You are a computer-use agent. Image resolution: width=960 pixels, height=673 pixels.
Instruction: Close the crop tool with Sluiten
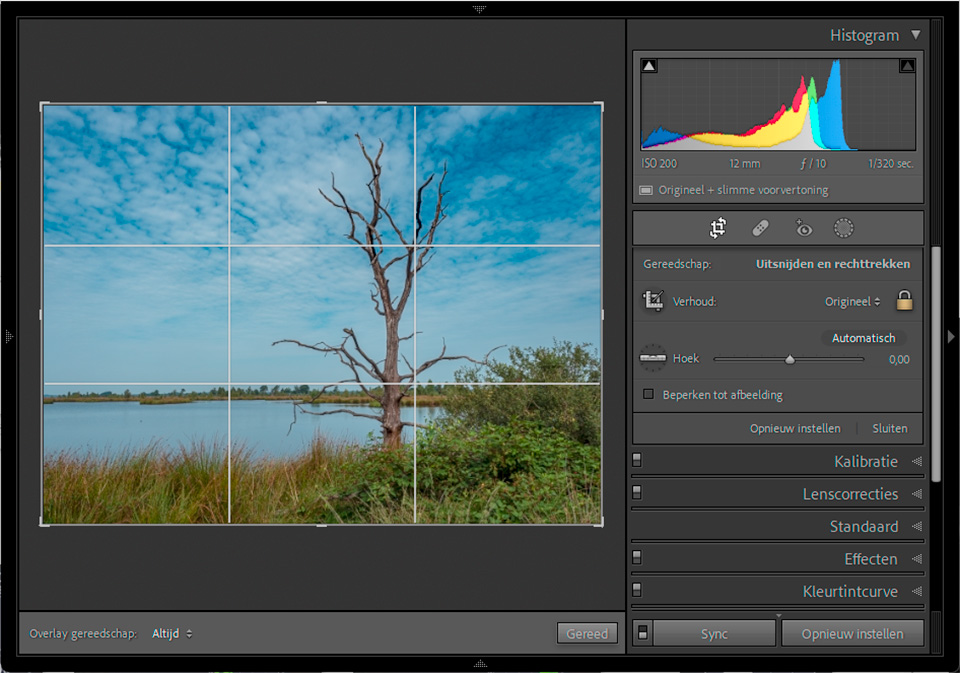coord(890,429)
